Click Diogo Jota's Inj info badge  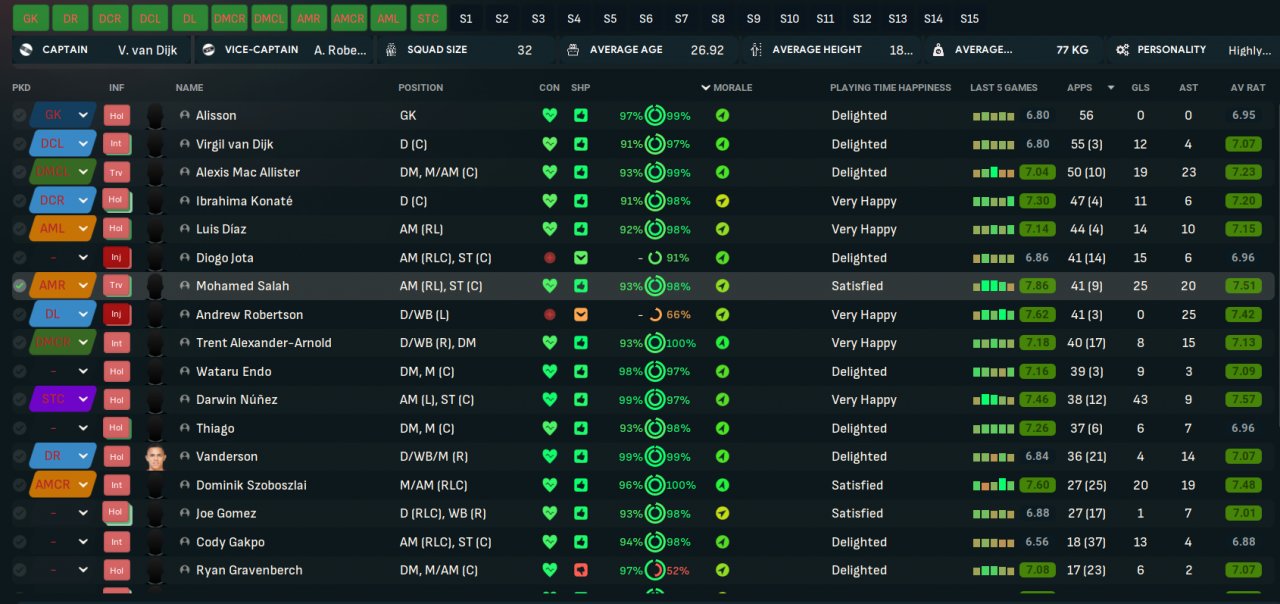pyautogui.click(x=116, y=258)
